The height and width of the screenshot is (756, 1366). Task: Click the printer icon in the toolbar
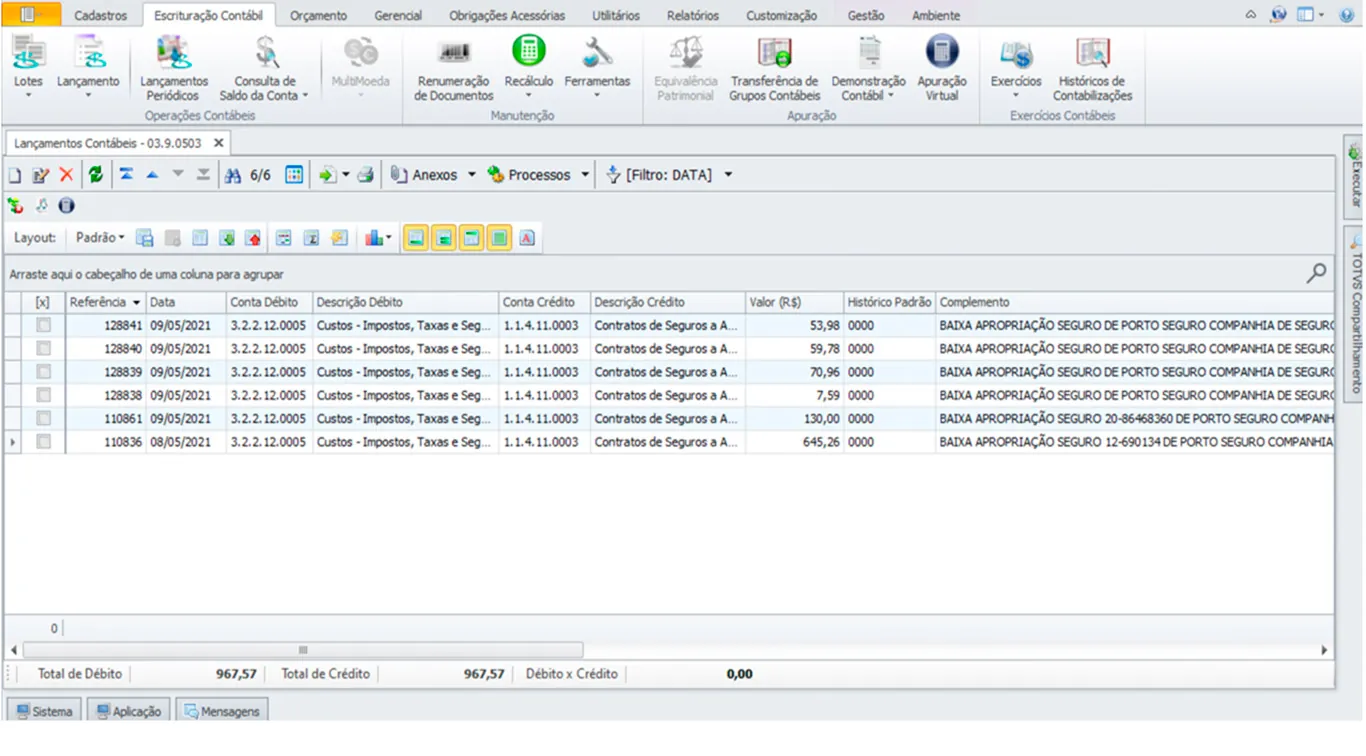tap(366, 175)
